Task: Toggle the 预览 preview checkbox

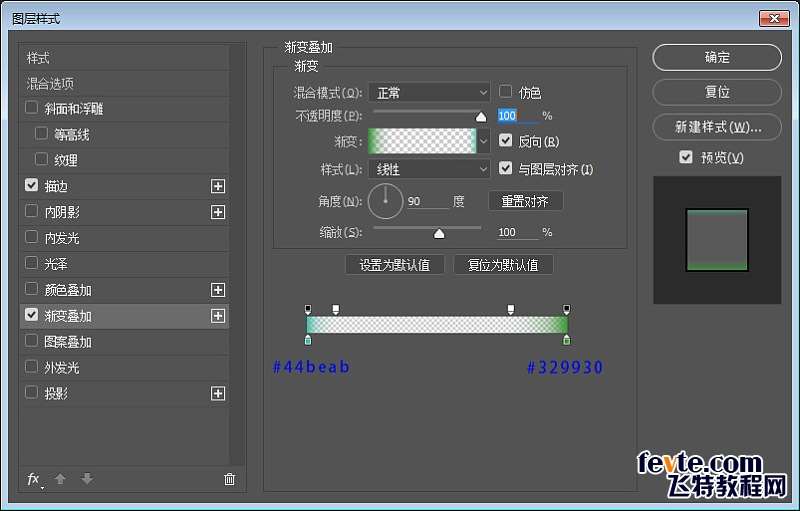Action: [x=686, y=157]
